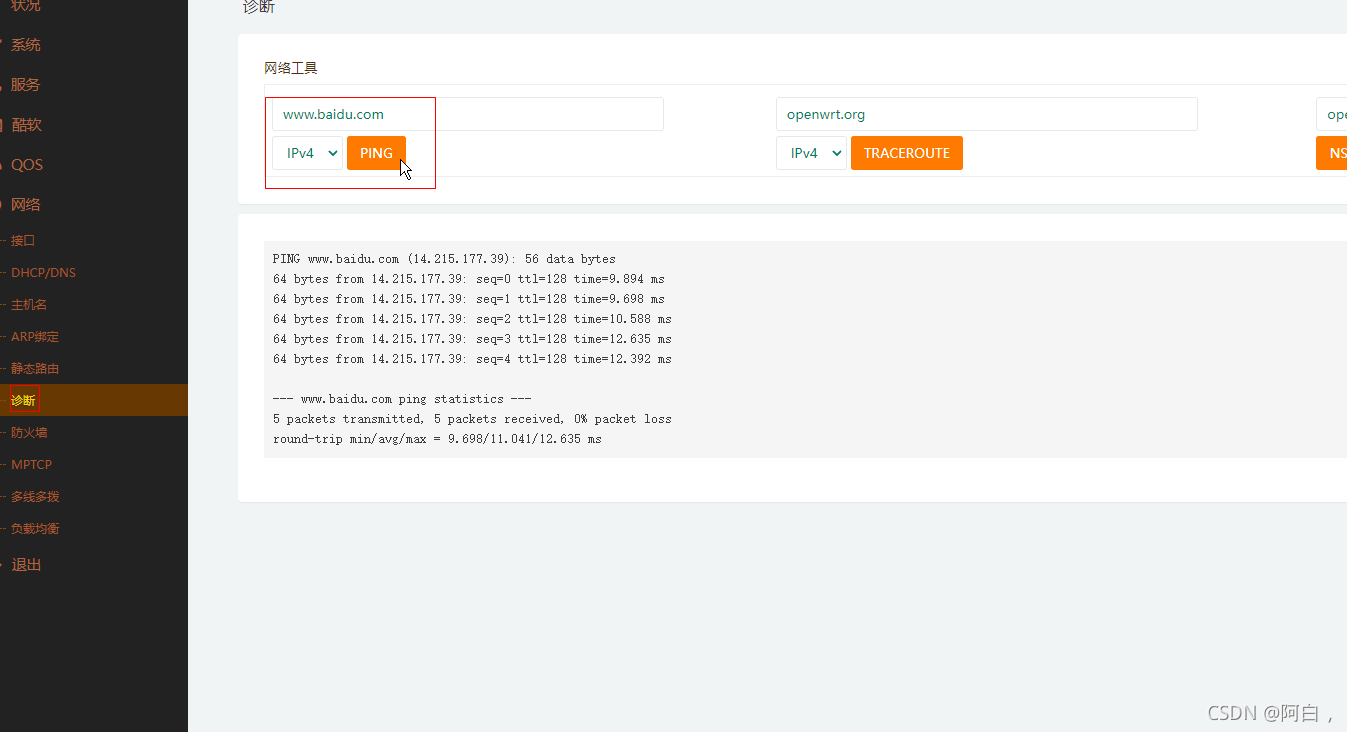The height and width of the screenshot is (732, 1347).
Task: Go to the ARP绑定 page
Action: click(35, 337)
